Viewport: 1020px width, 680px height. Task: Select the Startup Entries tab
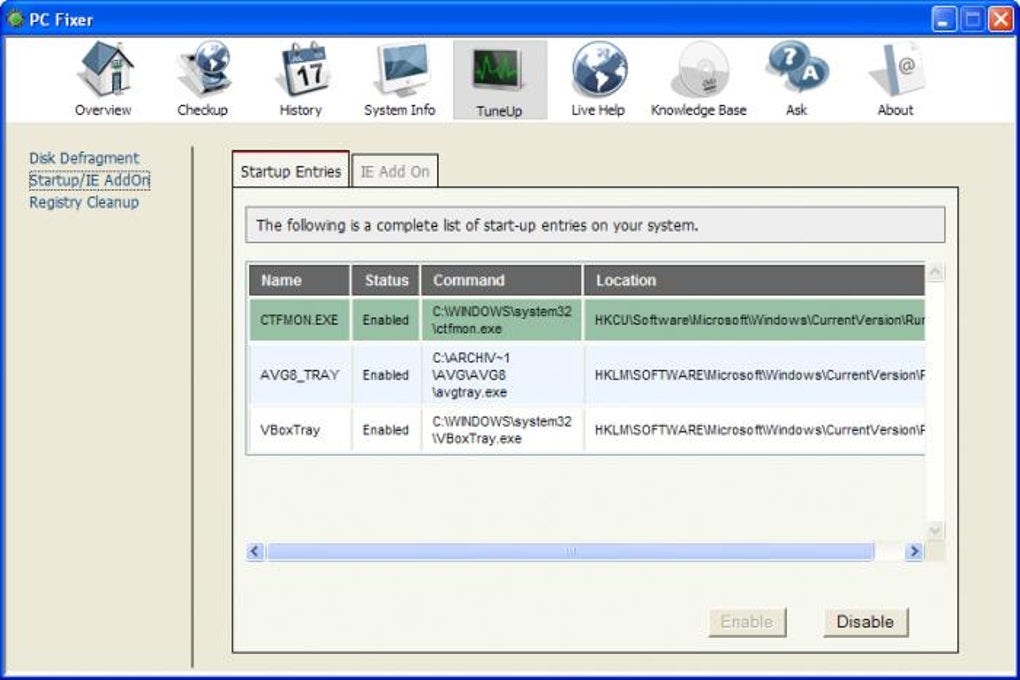click(291, 171)
